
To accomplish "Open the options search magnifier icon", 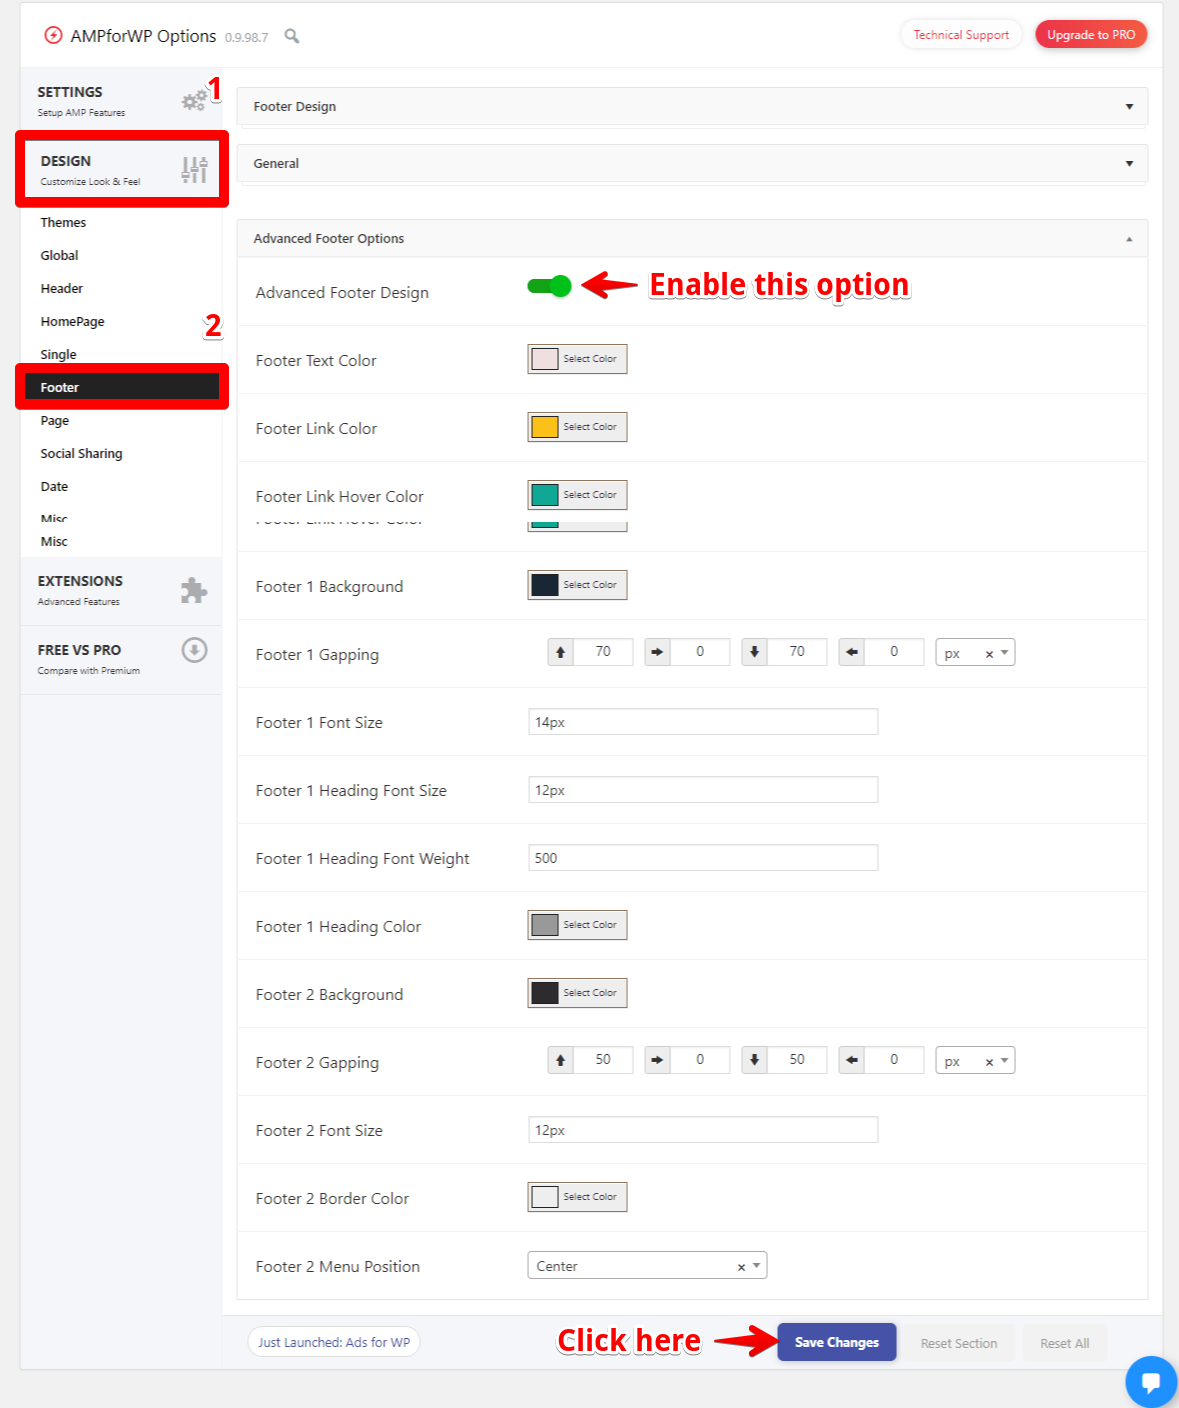I will tap(292, 36).
